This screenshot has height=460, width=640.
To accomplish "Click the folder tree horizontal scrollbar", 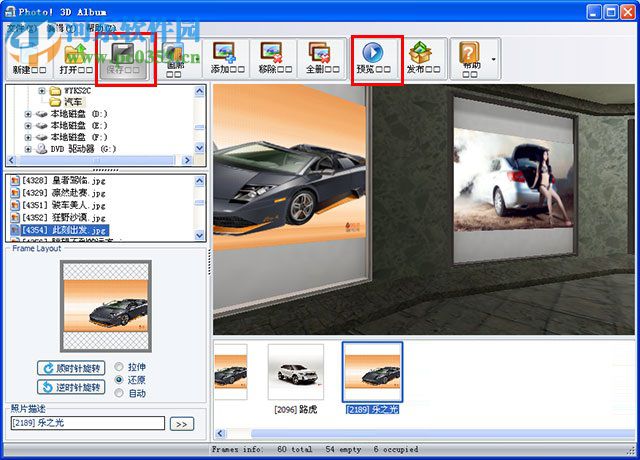I will (100, 160).
